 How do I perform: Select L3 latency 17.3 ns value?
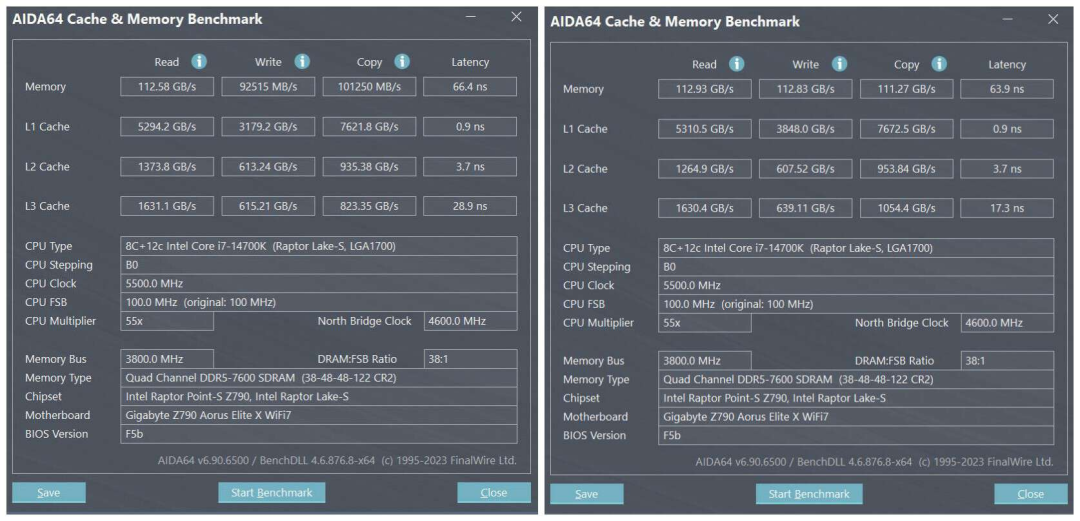[x=1007, y=208]
